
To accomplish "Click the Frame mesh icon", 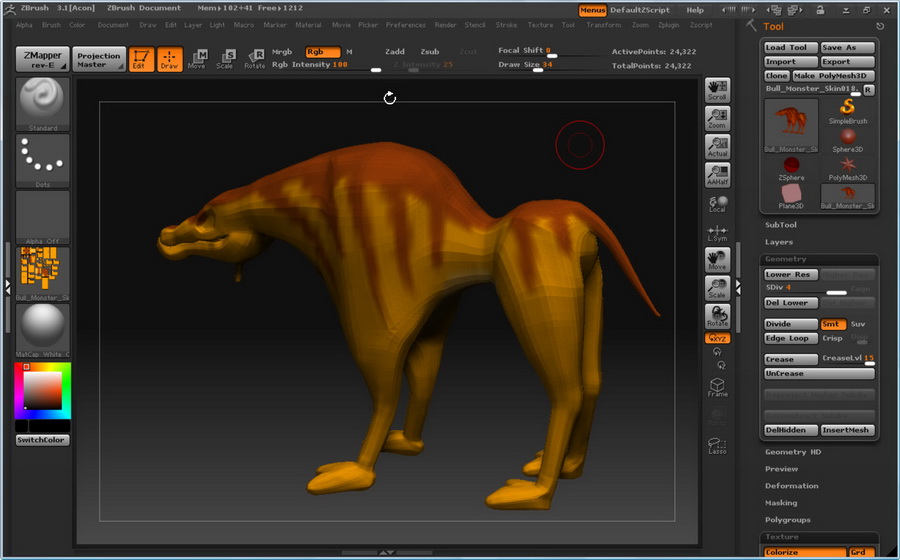I will coord(717,387).
